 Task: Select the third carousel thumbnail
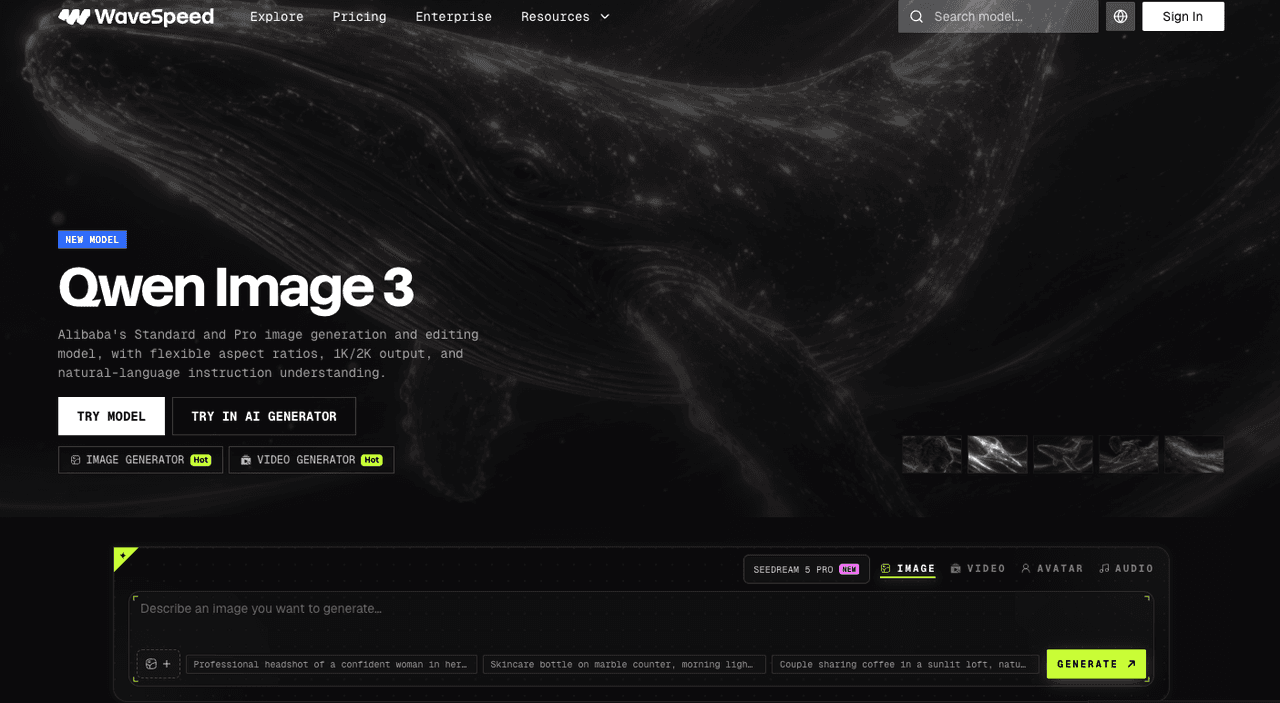pyautogui.click(x=1063, y=454)
